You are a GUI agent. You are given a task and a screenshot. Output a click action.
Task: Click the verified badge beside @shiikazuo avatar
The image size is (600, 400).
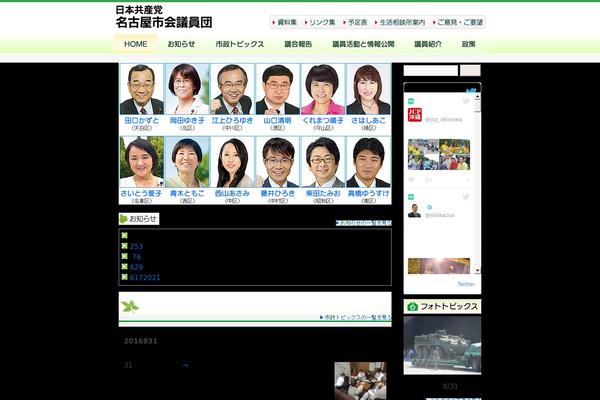point(429,207)
